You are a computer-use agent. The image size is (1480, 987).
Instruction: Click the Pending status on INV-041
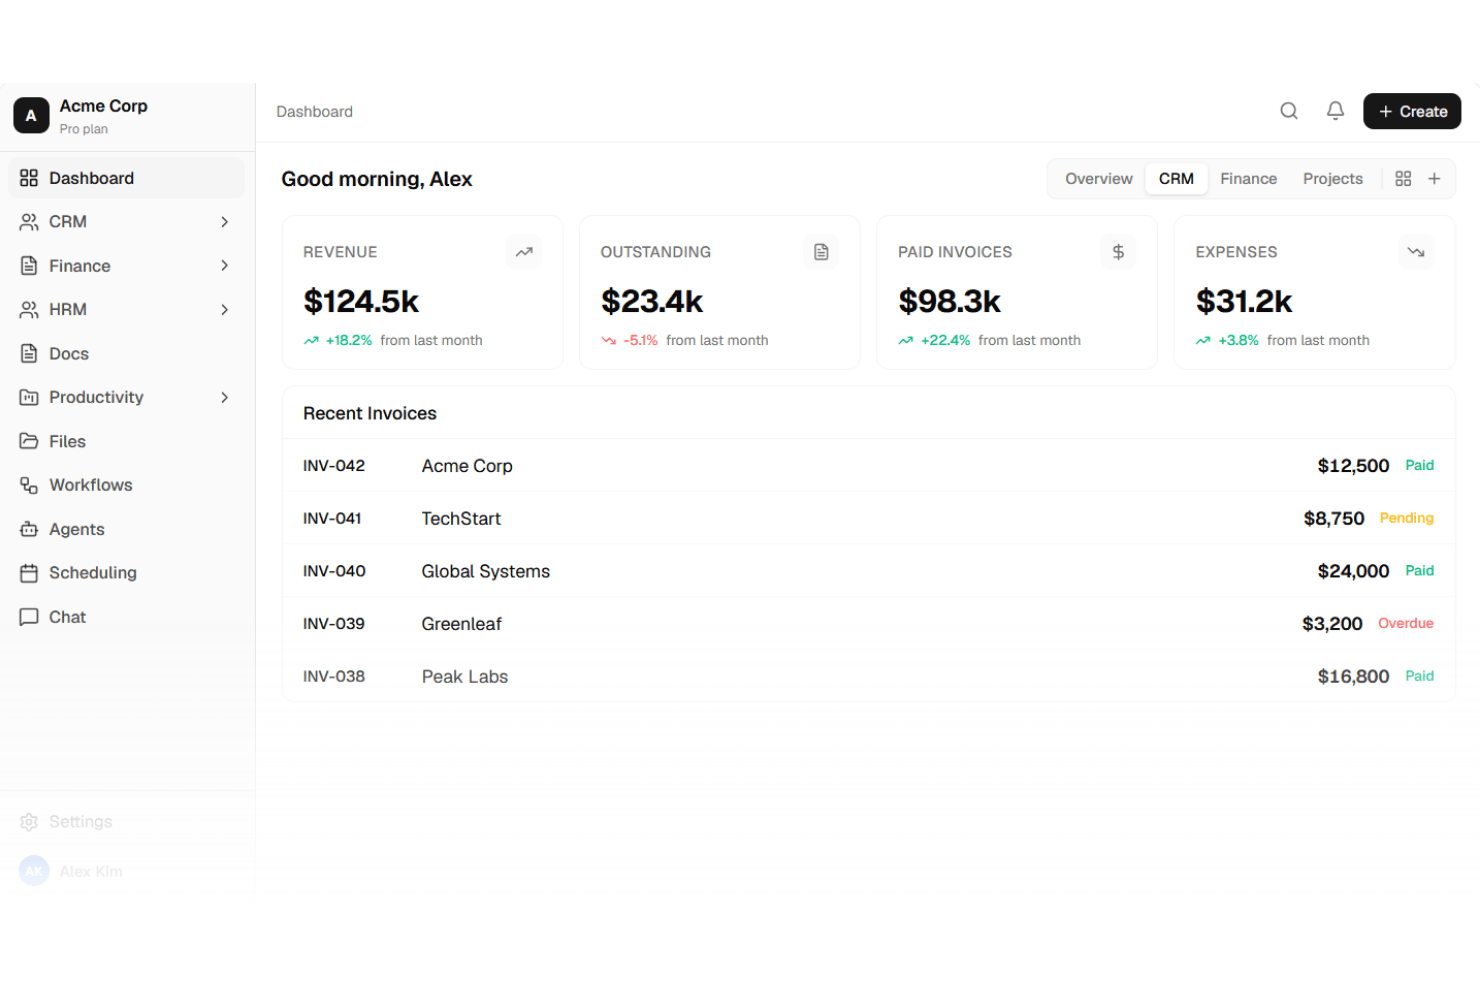click(1406, 518)
